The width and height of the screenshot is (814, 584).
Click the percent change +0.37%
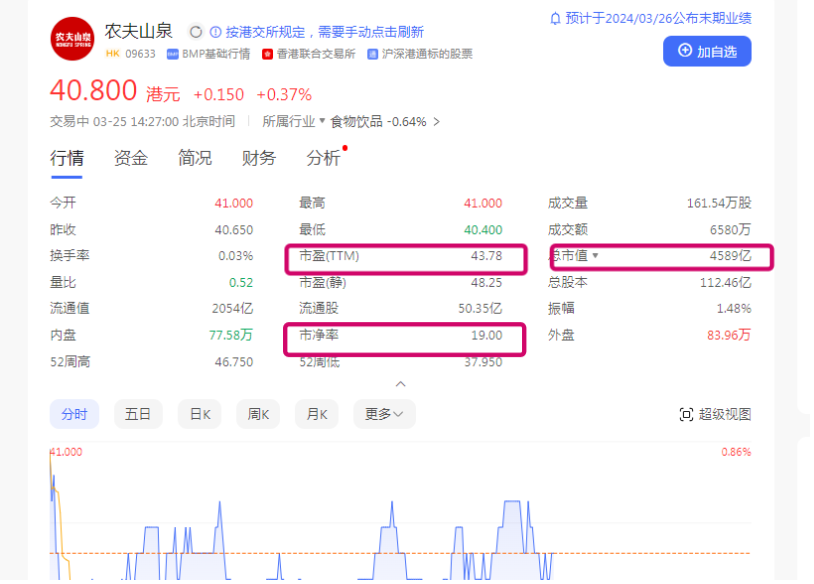[284, 94]
